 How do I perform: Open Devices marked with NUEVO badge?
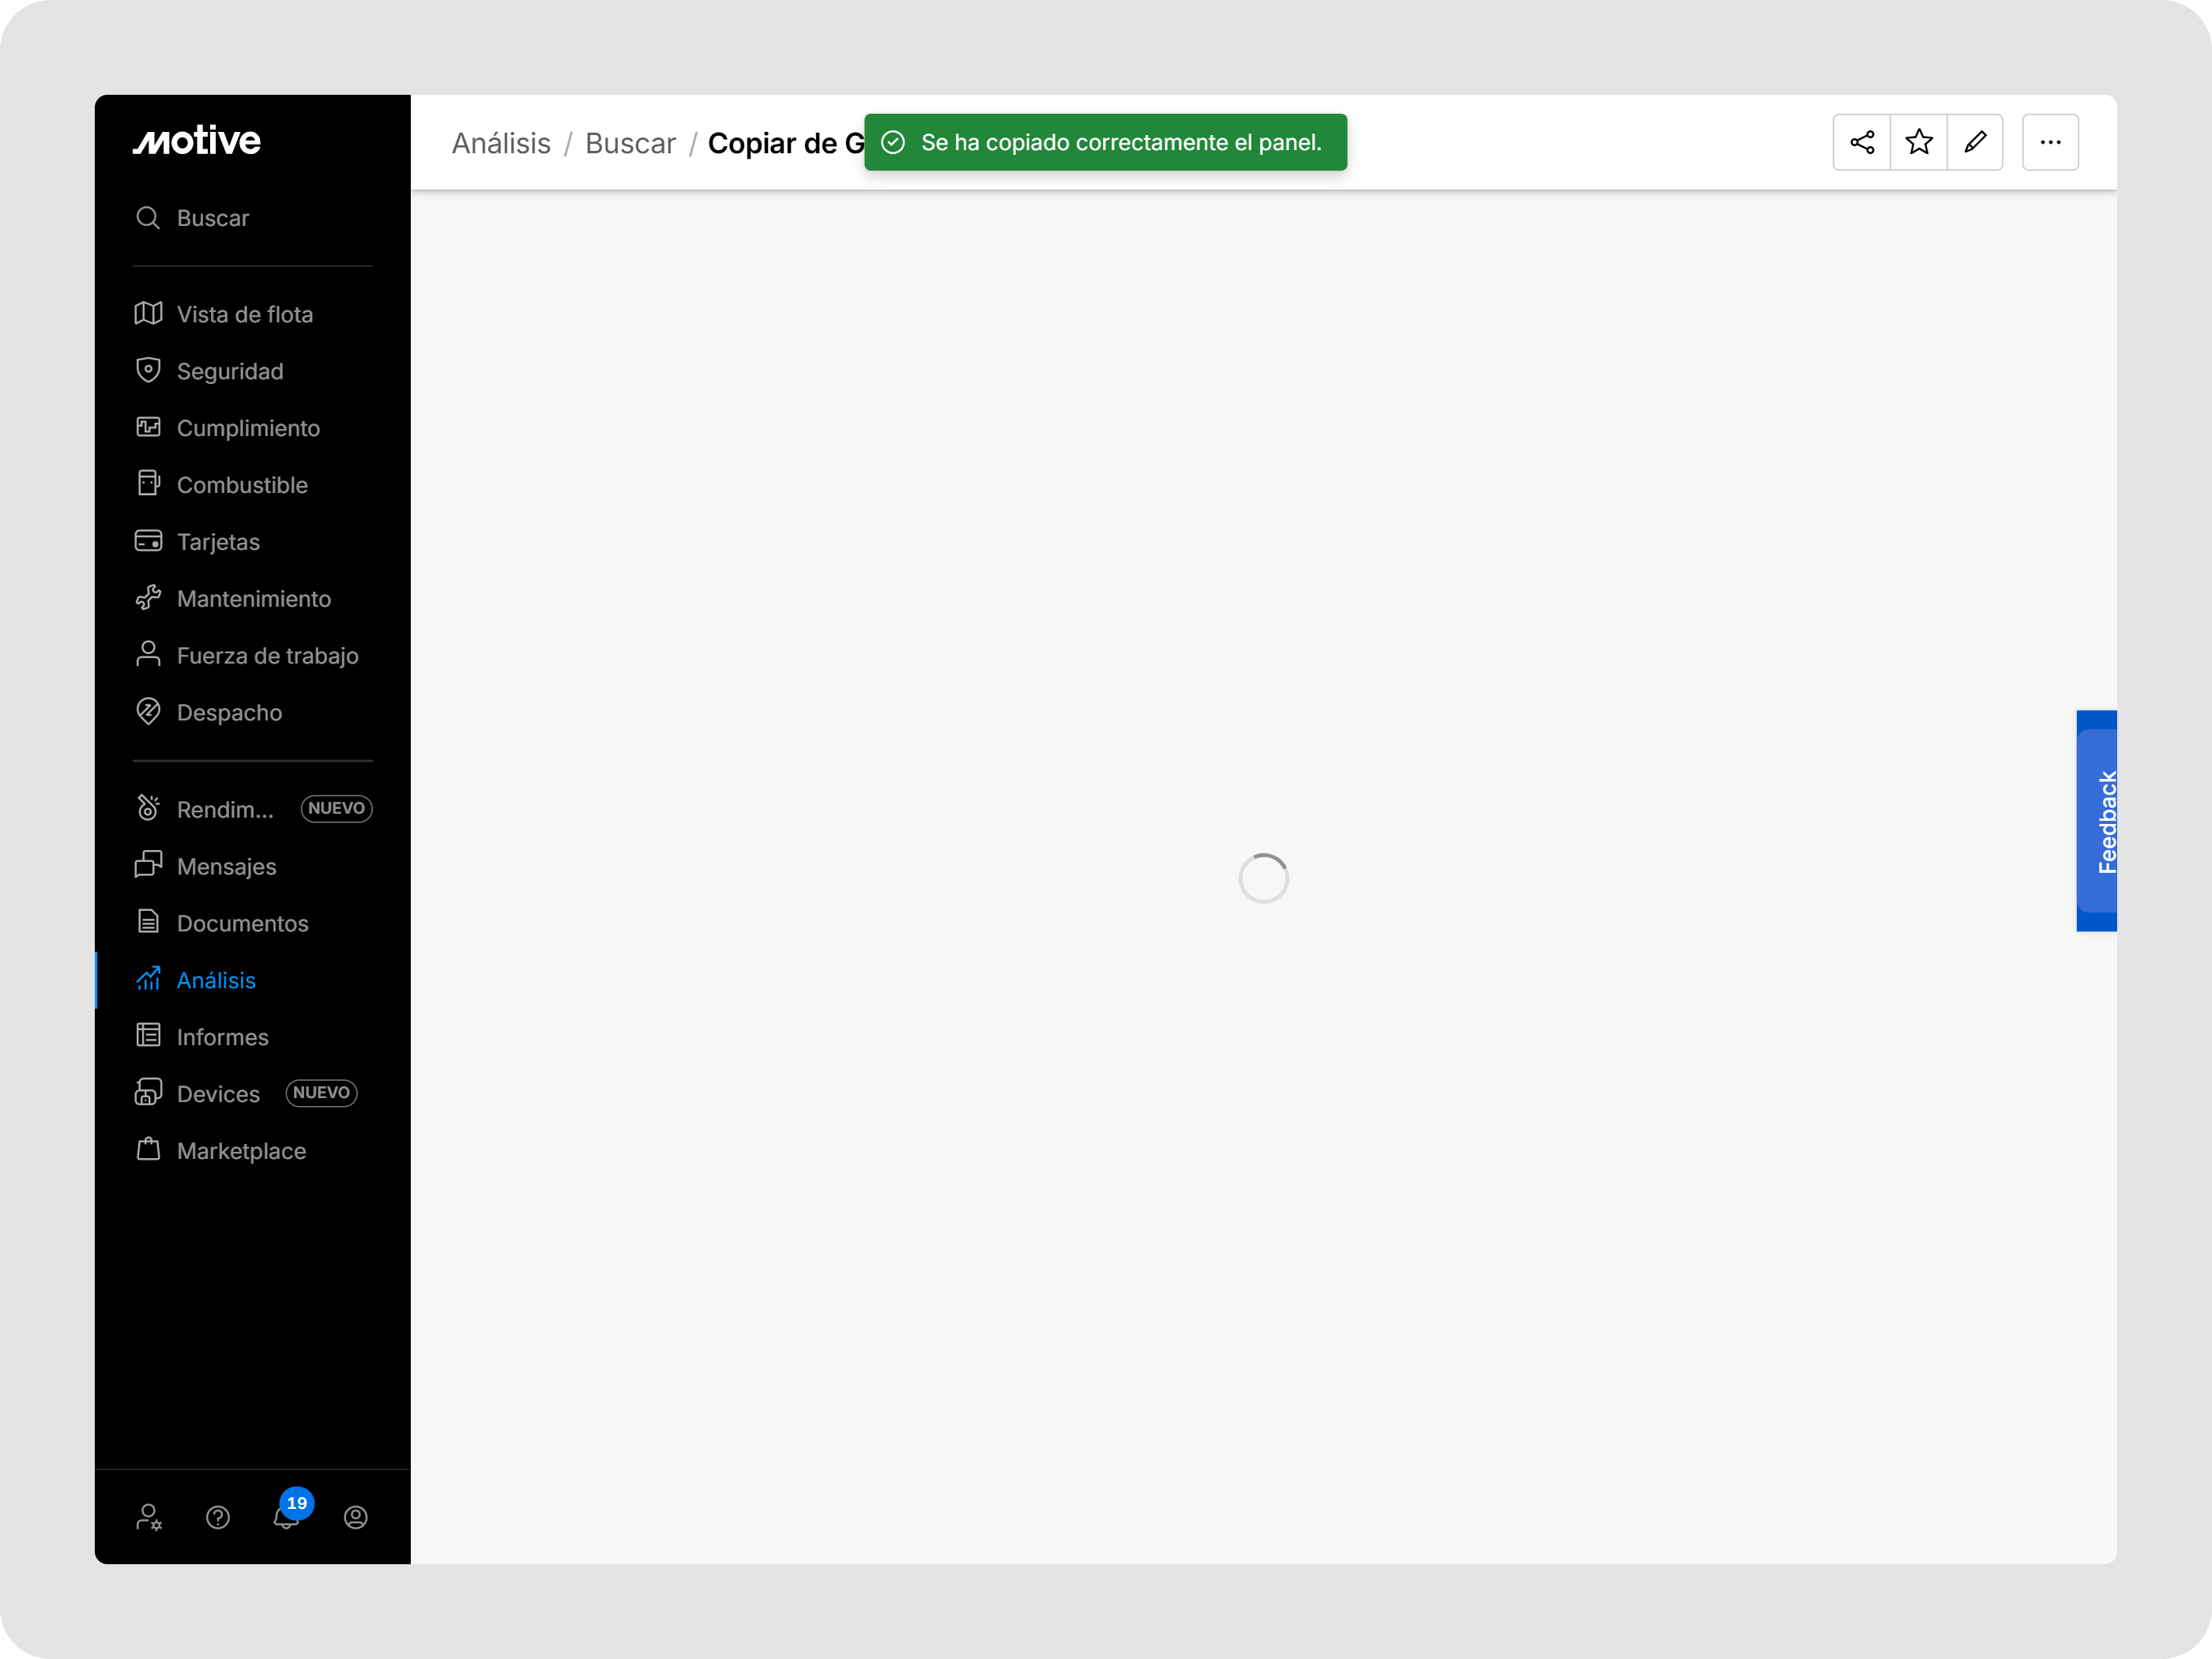tap(218, 1093)
